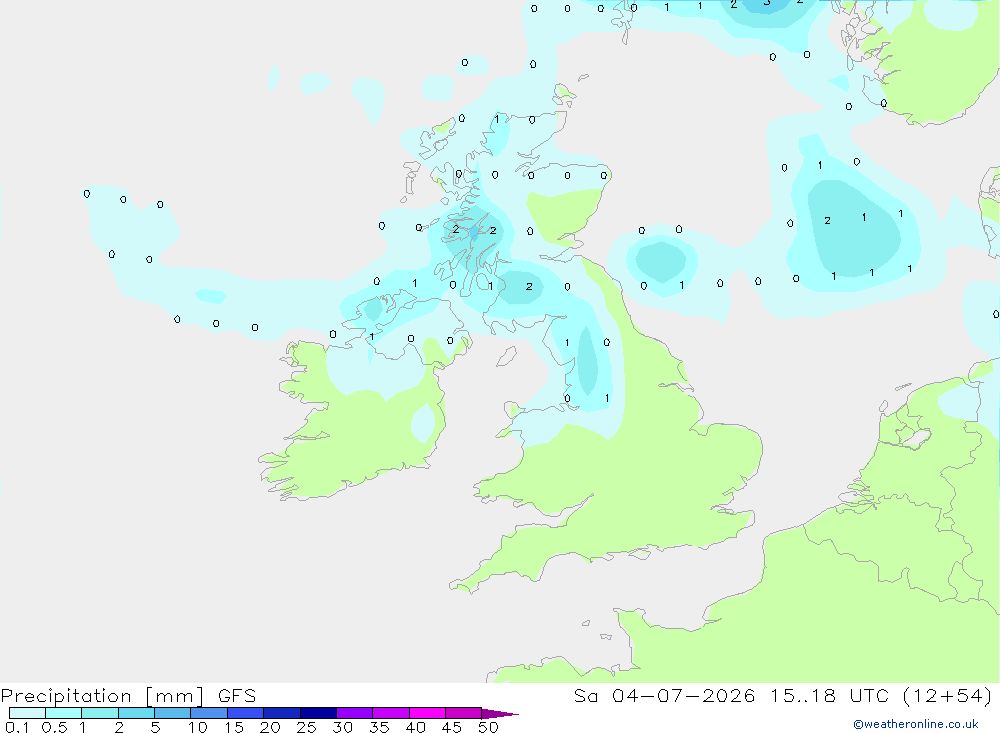
Task: Click the over-50 mm arrow tip of legend
Action: [x=500, y=713]
